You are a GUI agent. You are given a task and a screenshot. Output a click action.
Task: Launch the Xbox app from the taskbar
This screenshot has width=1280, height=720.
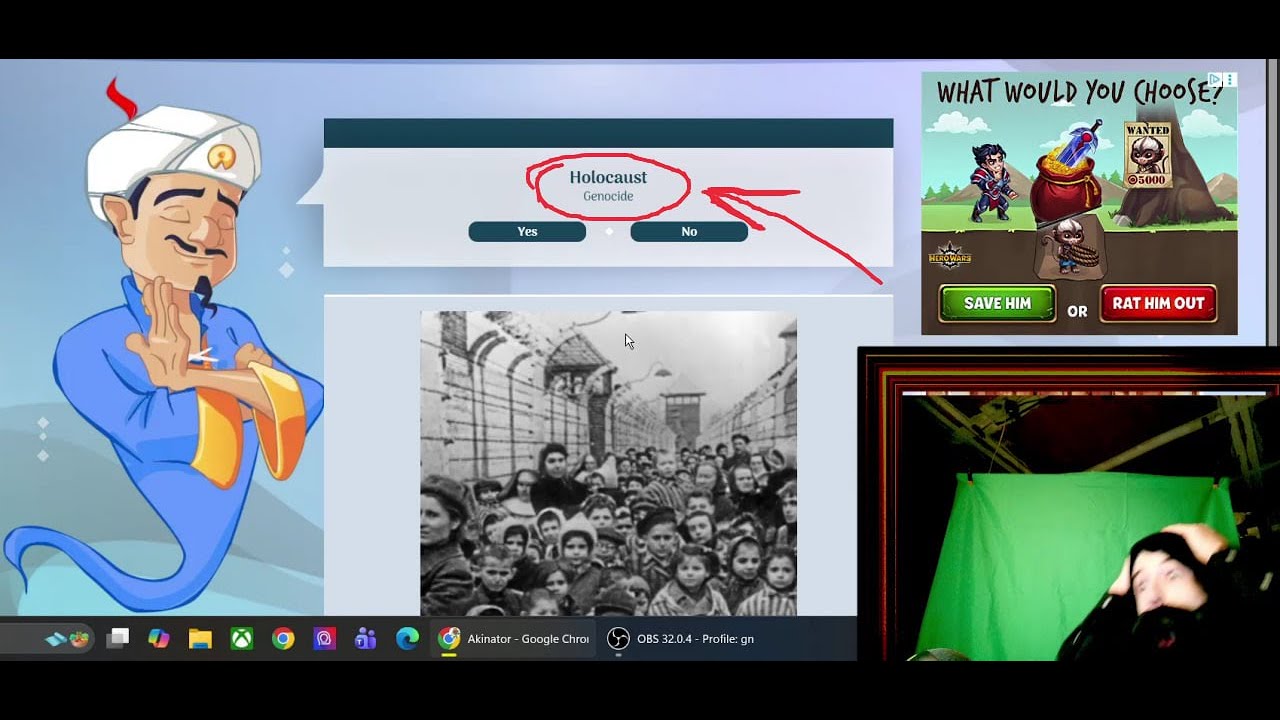(242, 638)
